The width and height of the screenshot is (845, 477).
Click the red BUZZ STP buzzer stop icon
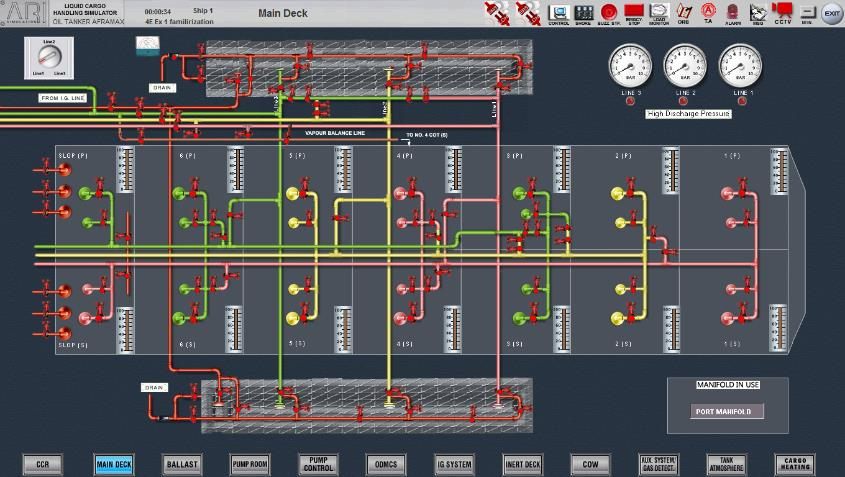click(x=609, y=12)
